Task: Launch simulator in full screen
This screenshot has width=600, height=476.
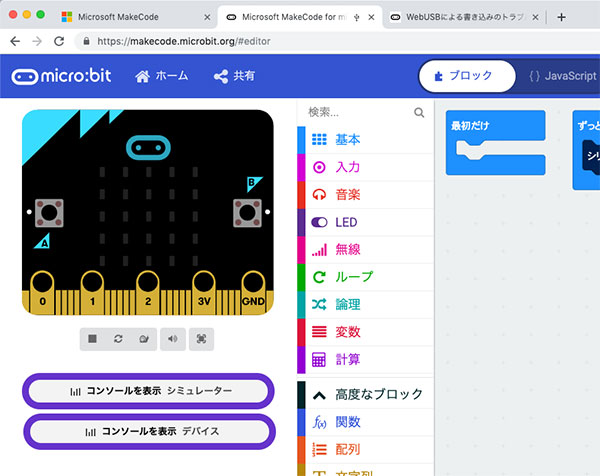Action: 201,339
